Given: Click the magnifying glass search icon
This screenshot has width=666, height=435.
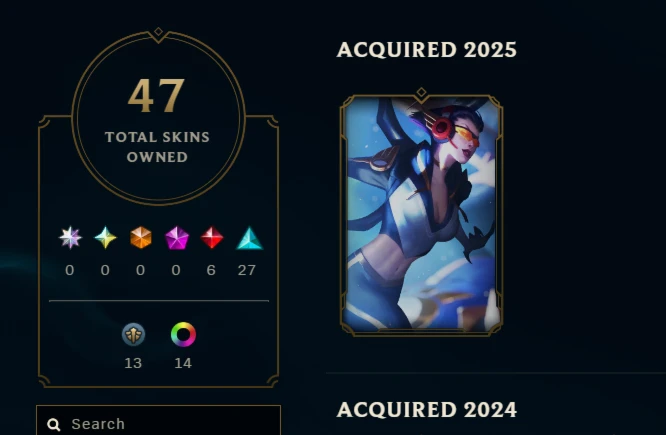Looking at the screenshot, I should click(x=54, y=424).
